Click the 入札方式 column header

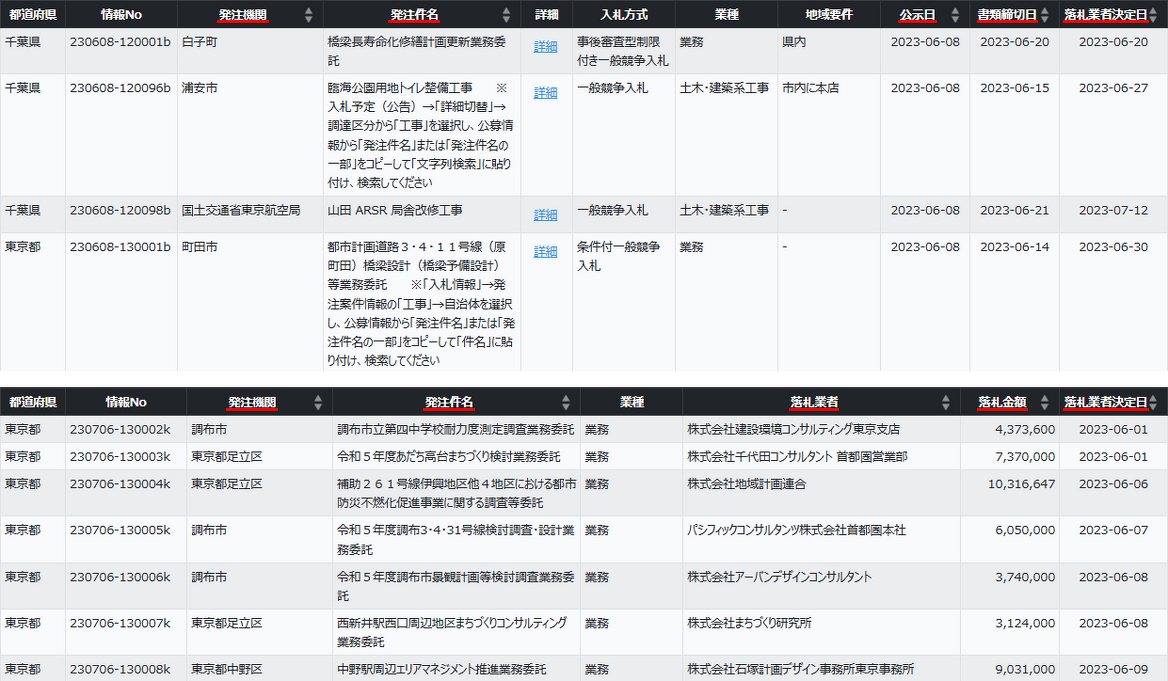[x=623, y=15]
